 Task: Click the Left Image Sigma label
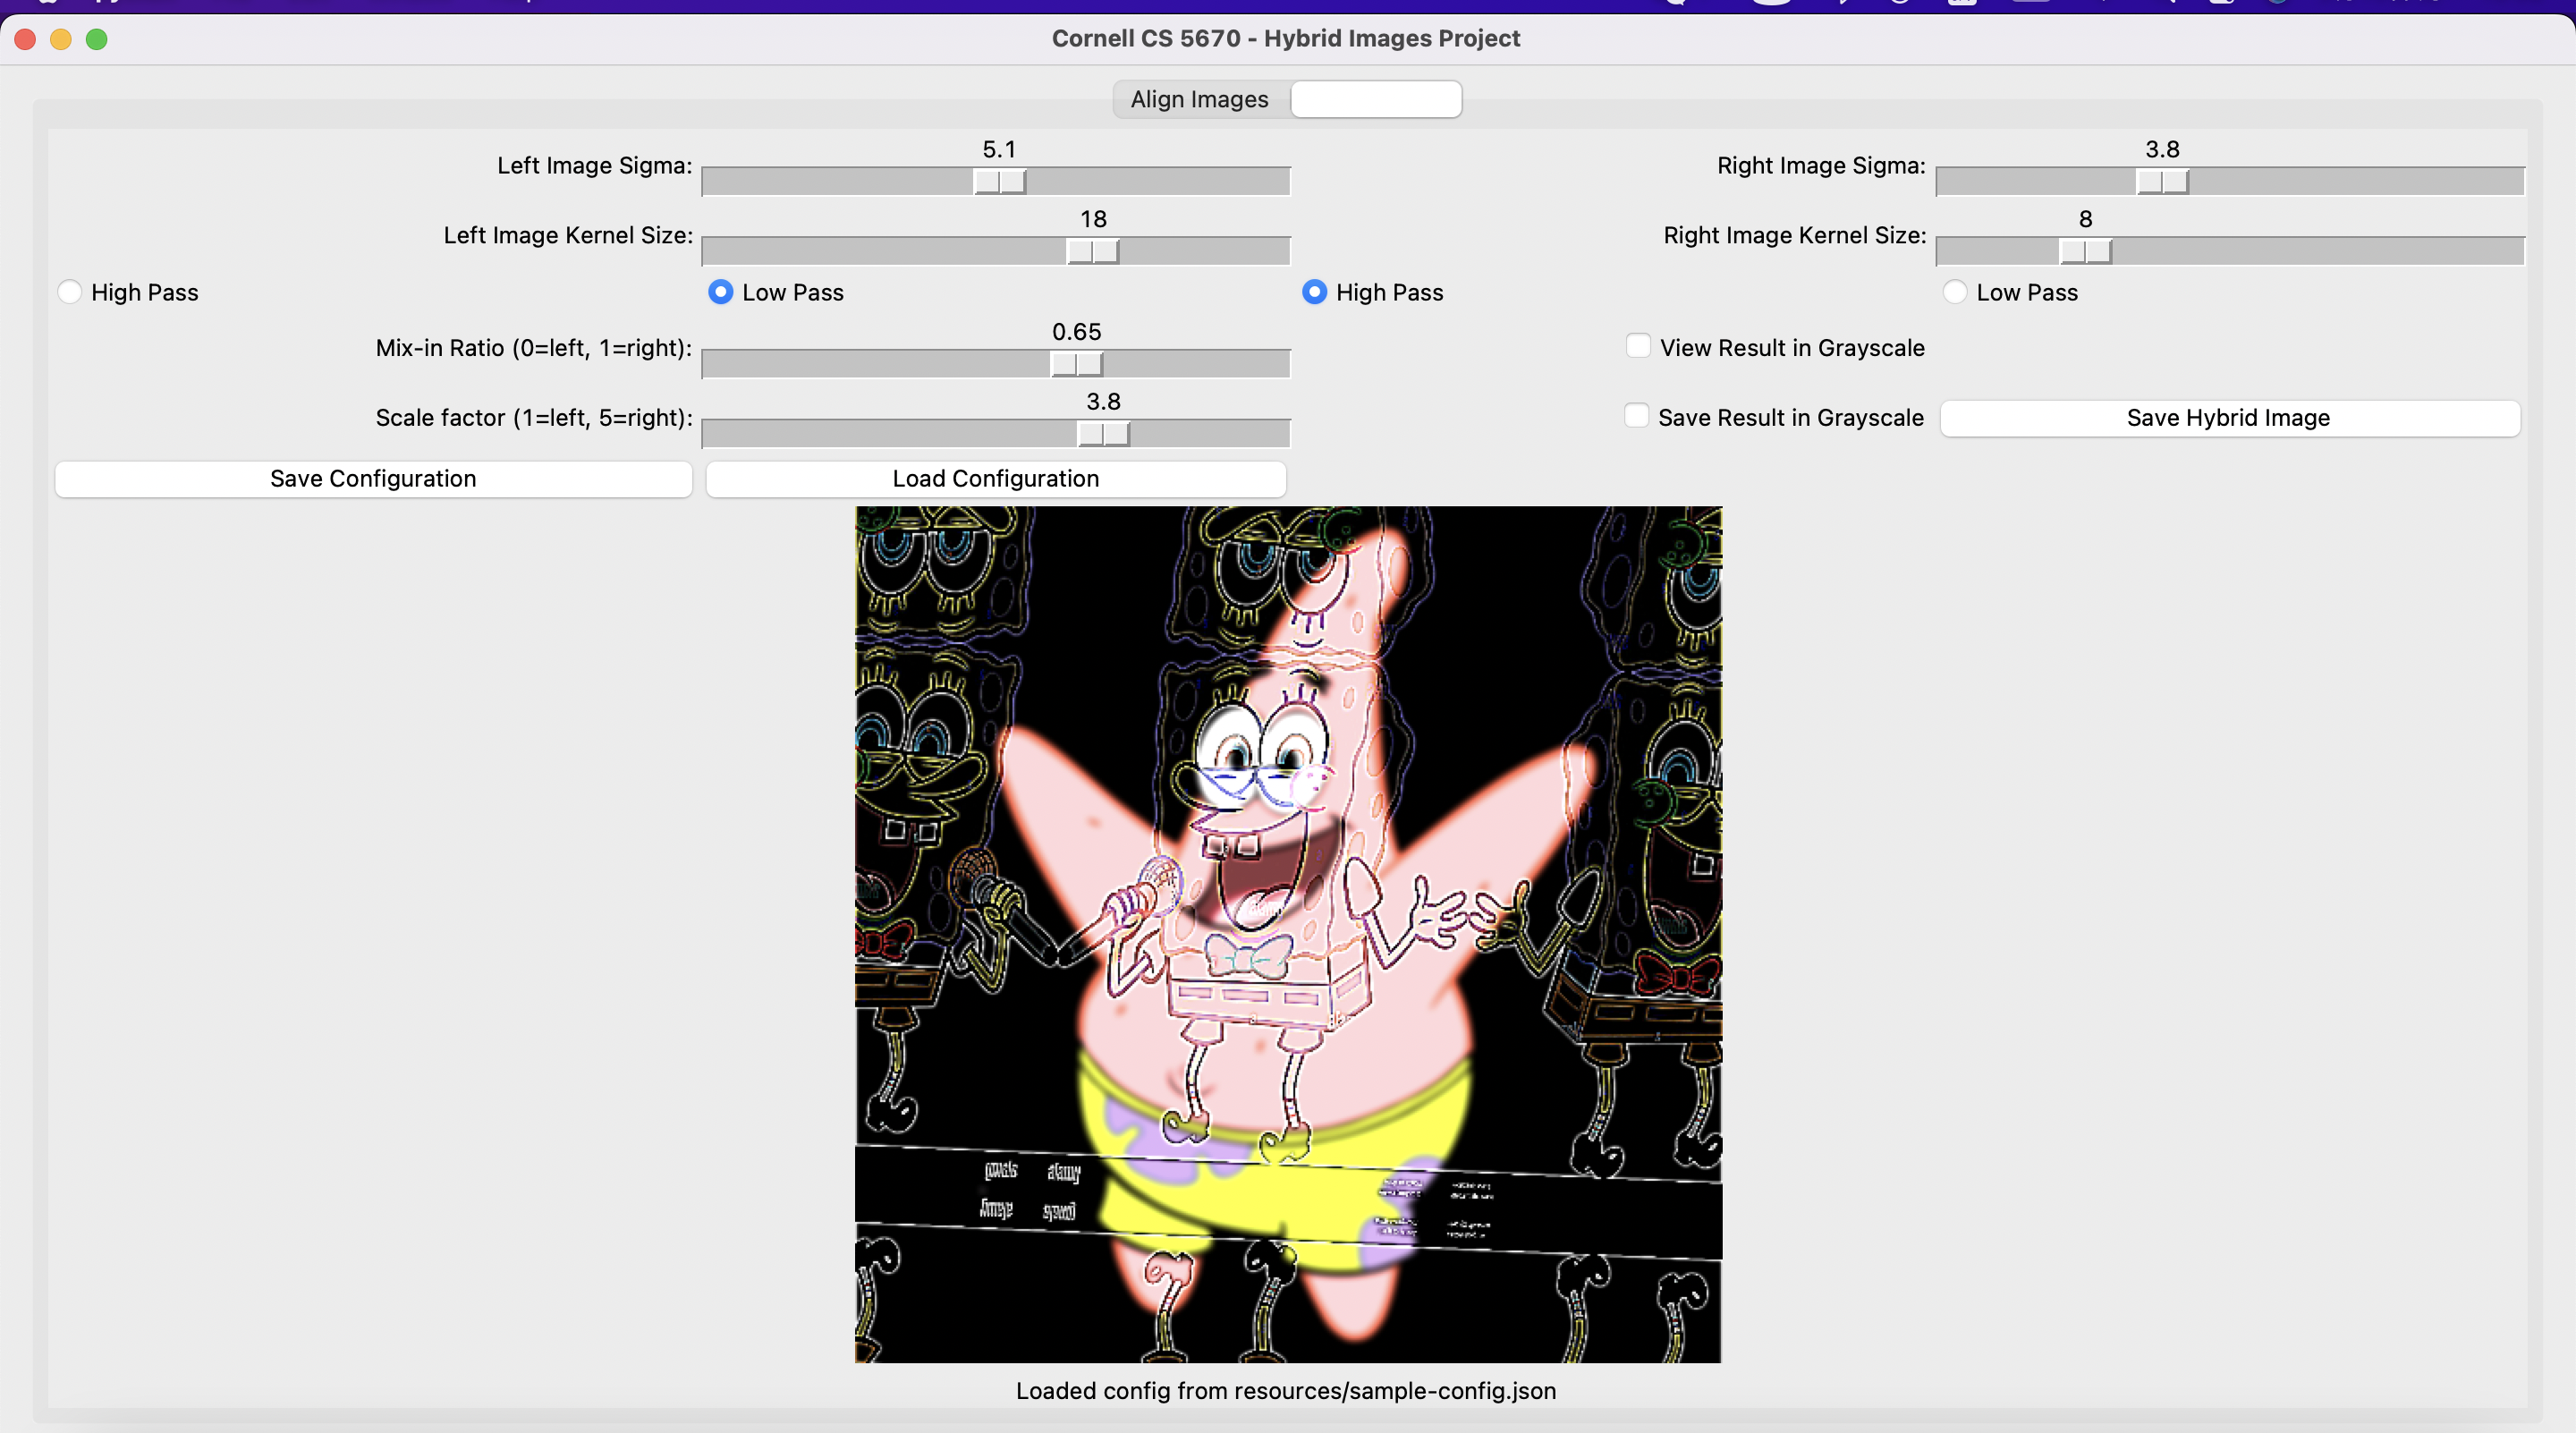[595, 165]
